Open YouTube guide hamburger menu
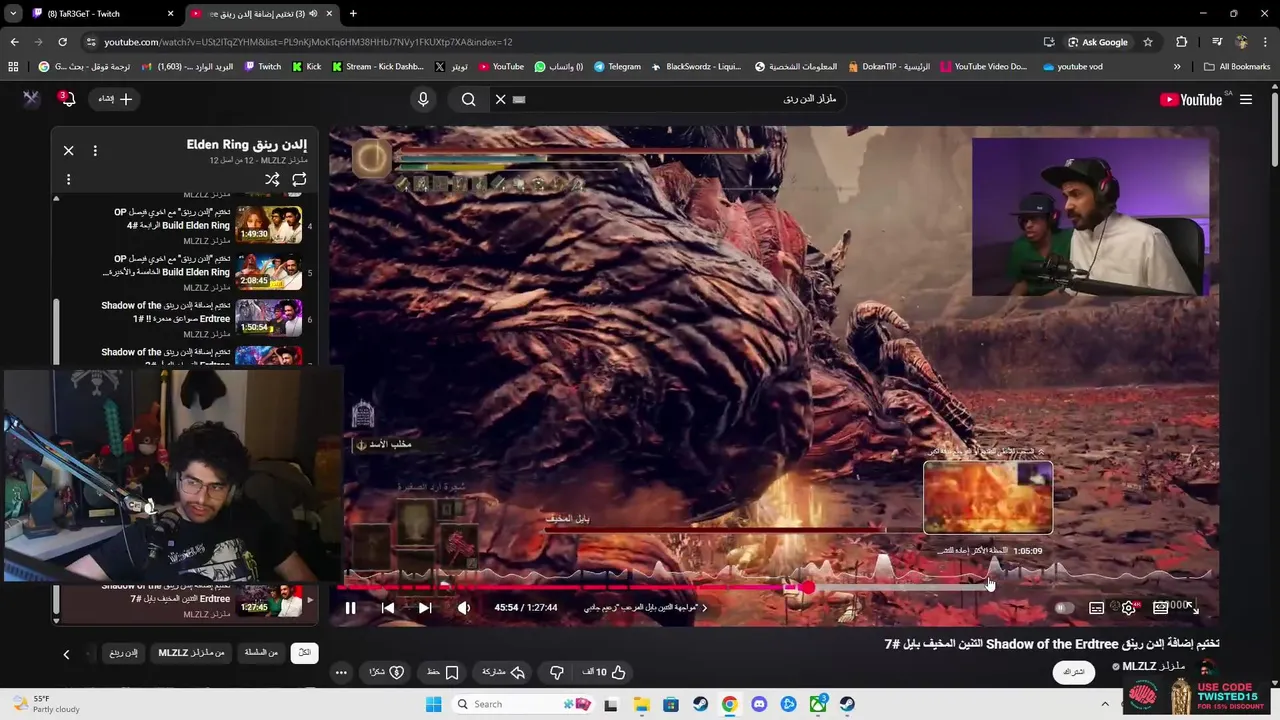The height and width of the screenshot is (720, 1280). 1246,99
